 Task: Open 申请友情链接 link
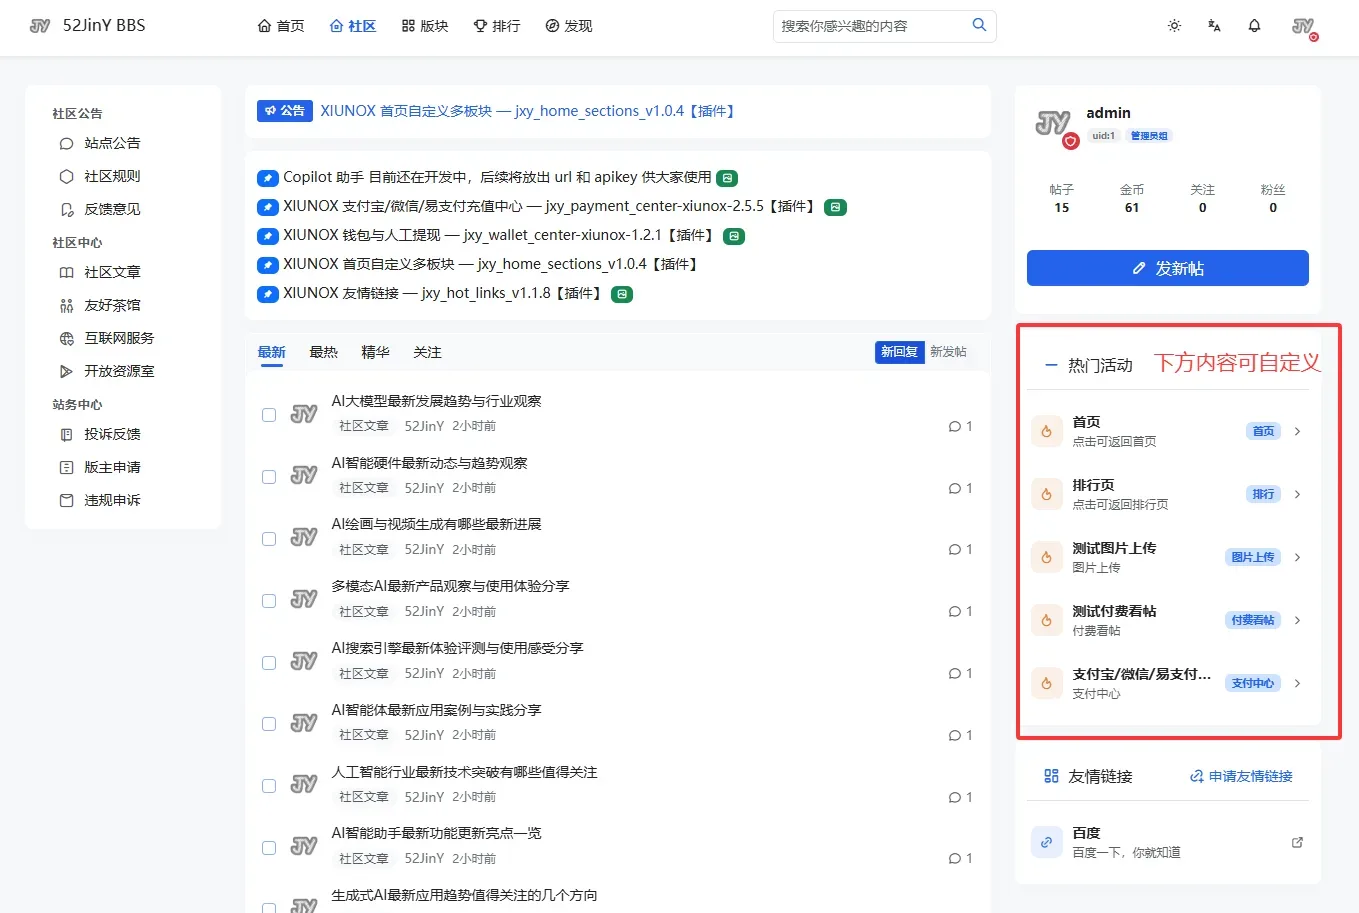[x=1241, y=776]
